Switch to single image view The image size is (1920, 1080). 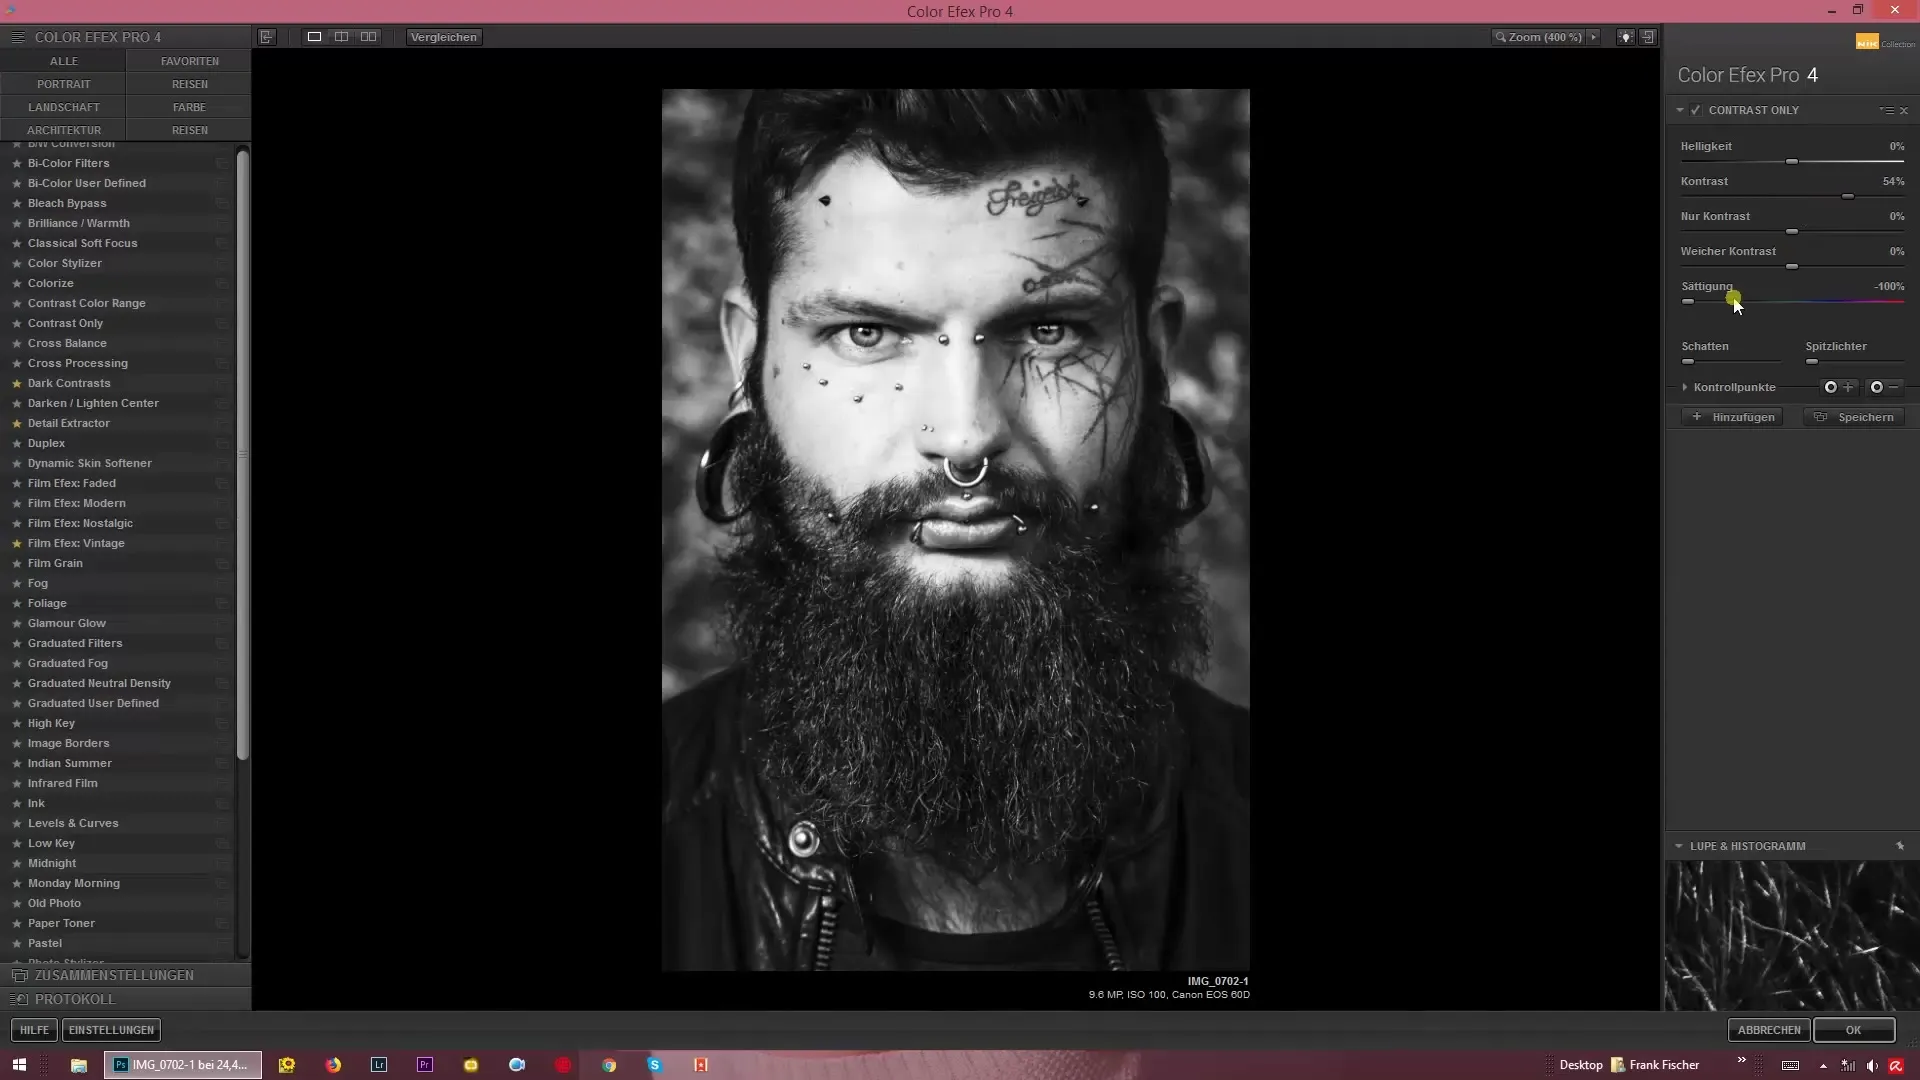point(314,37)
